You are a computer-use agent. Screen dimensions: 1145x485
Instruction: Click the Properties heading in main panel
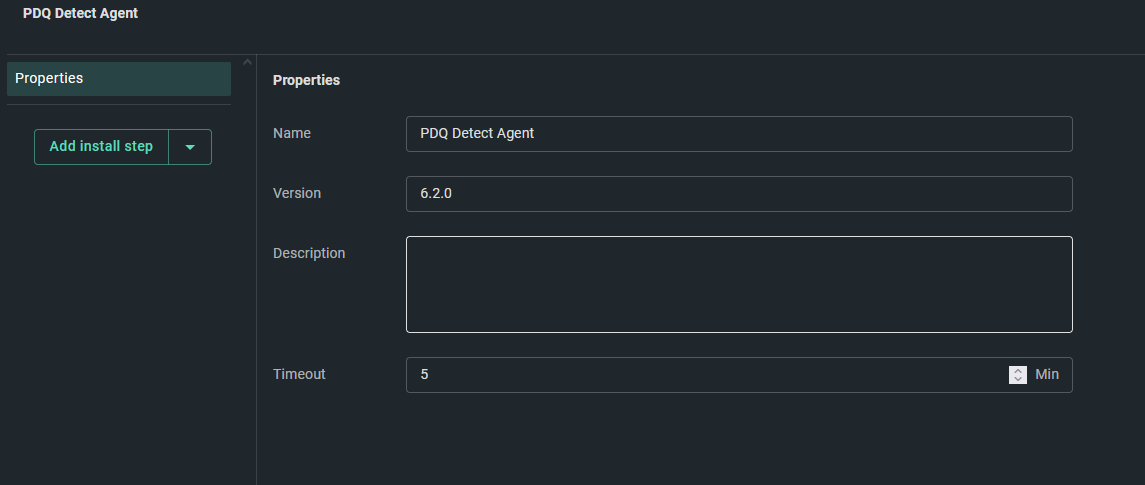pyautogui.click(x=306, y=80)
